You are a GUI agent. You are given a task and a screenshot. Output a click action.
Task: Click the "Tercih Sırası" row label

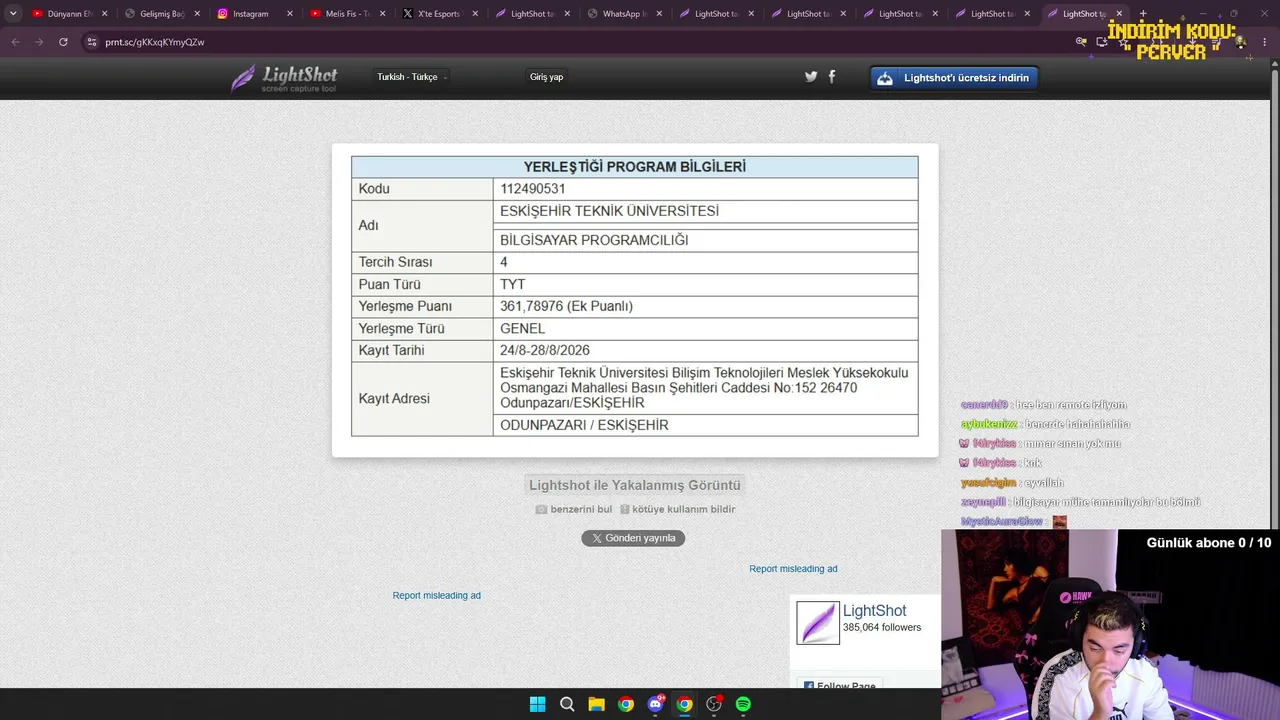[x=396, y=262]
